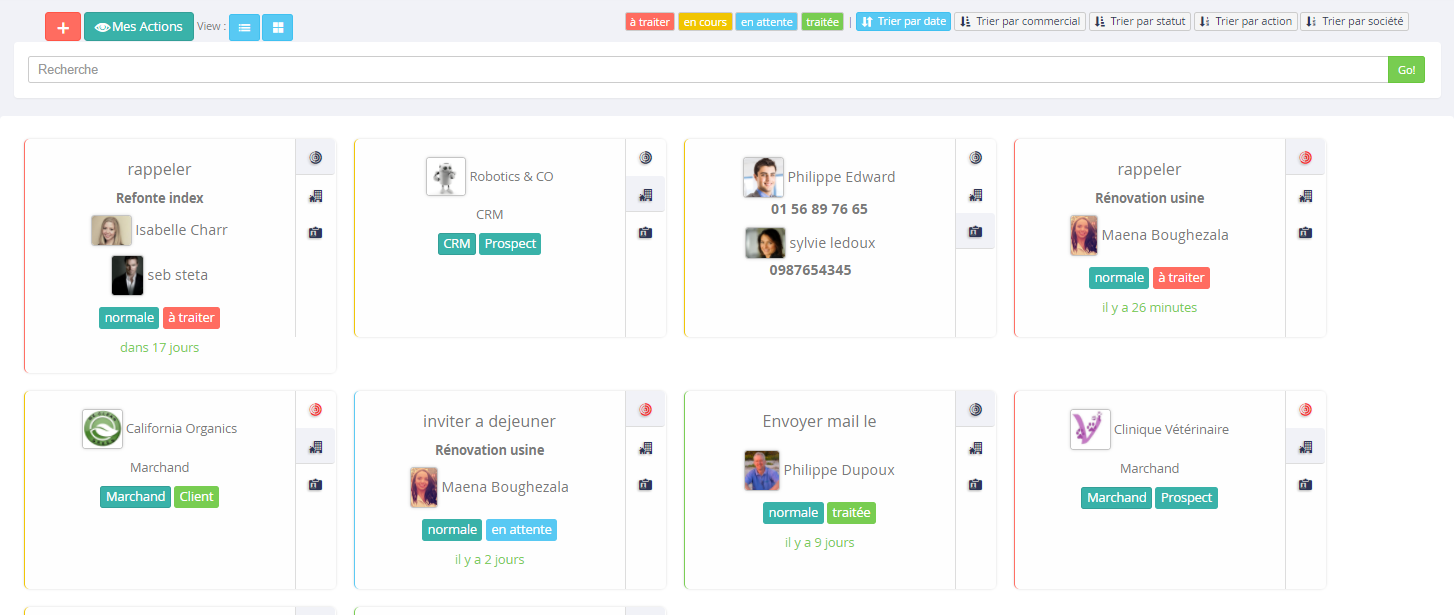Image resolution: width=1454 pixels, height=616 pixels.
Task: Toggle Mes Actions eye filter
Action: [x=139, y=27]
